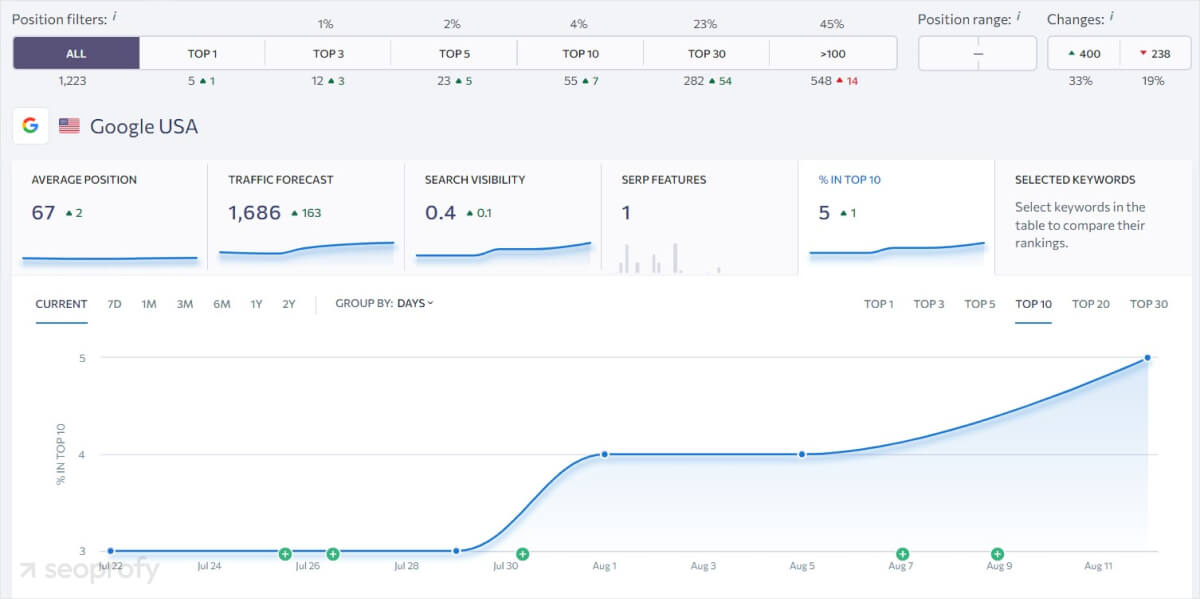Toggle the TOP 1 chart series
Viewport: 1200px width, 599px height.
879,304
